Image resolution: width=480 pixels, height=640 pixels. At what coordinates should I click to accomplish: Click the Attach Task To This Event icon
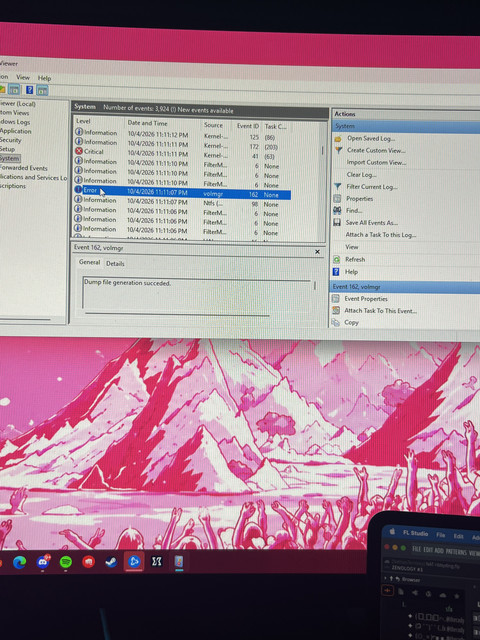[x=336, y=311]
